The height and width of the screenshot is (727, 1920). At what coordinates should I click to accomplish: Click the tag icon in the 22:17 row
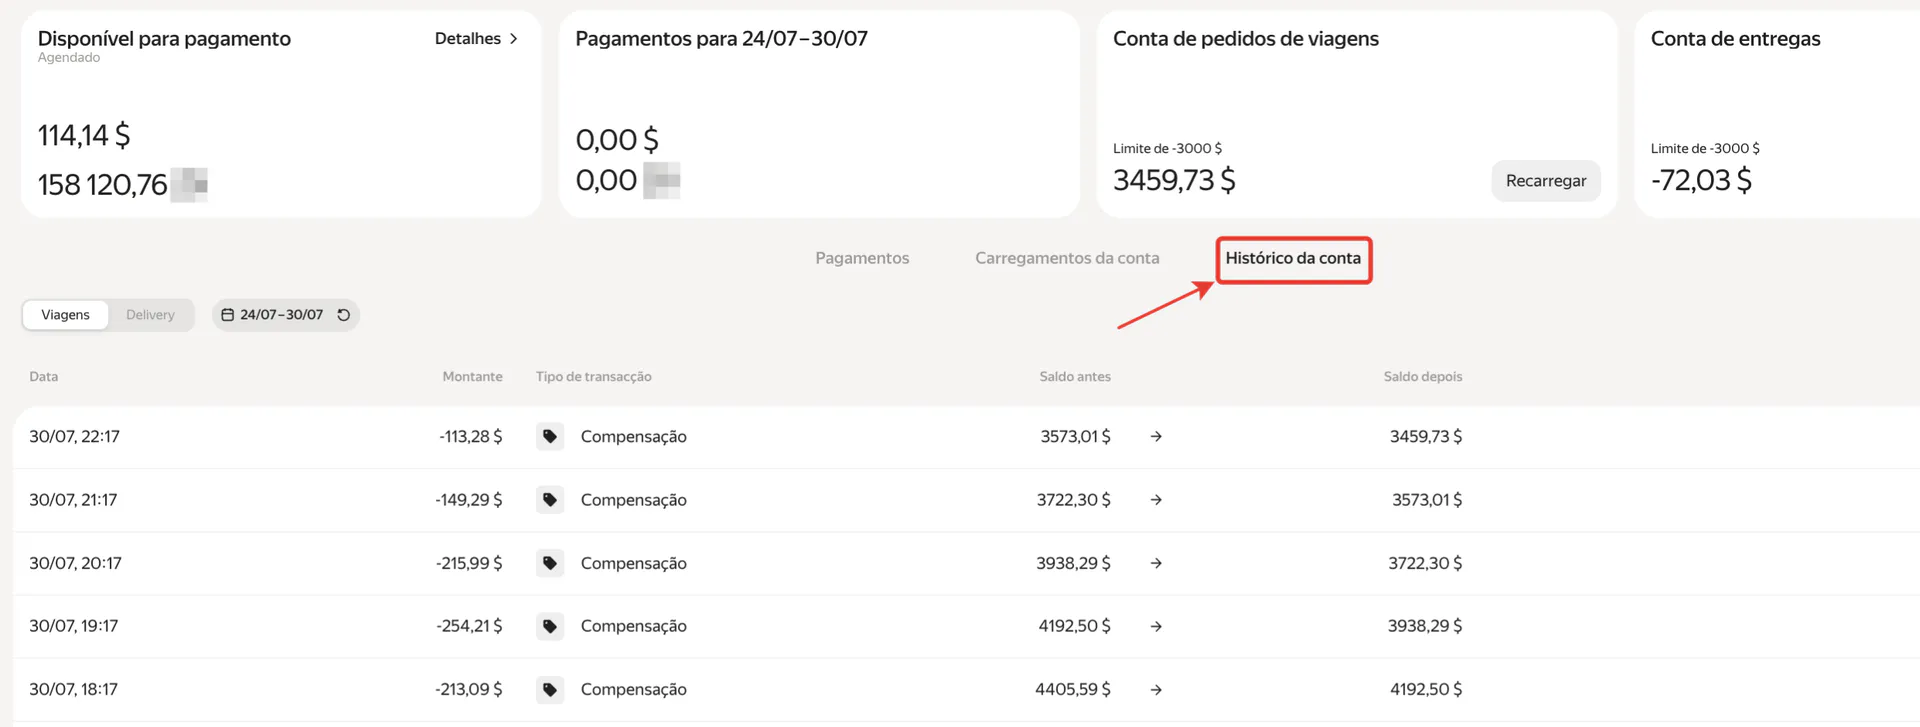pos(550,437)
